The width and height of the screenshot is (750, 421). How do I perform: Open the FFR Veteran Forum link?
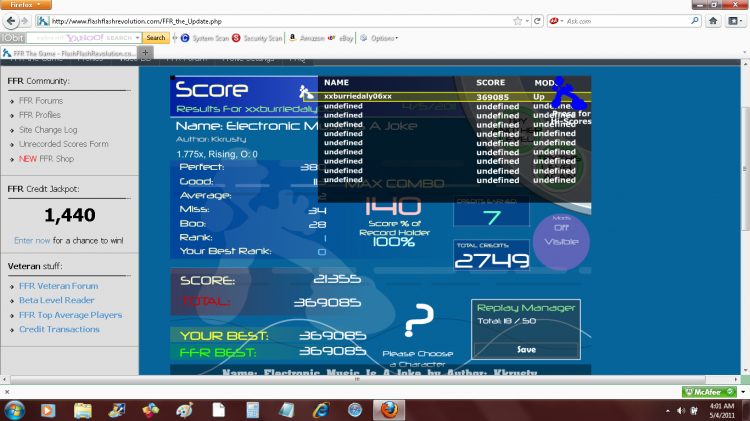pyautogui.click(x=58, y=286)
